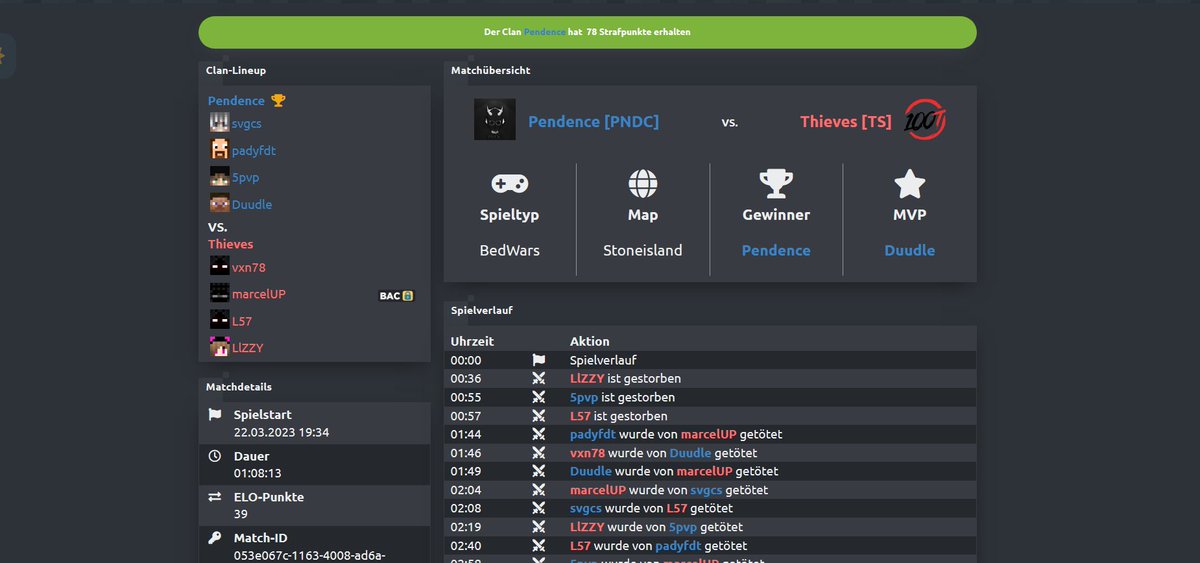The width and height of the screenshot is (1200, 563).
Task: Click the 5pvp player head avatar
Action: click(219, 177)
